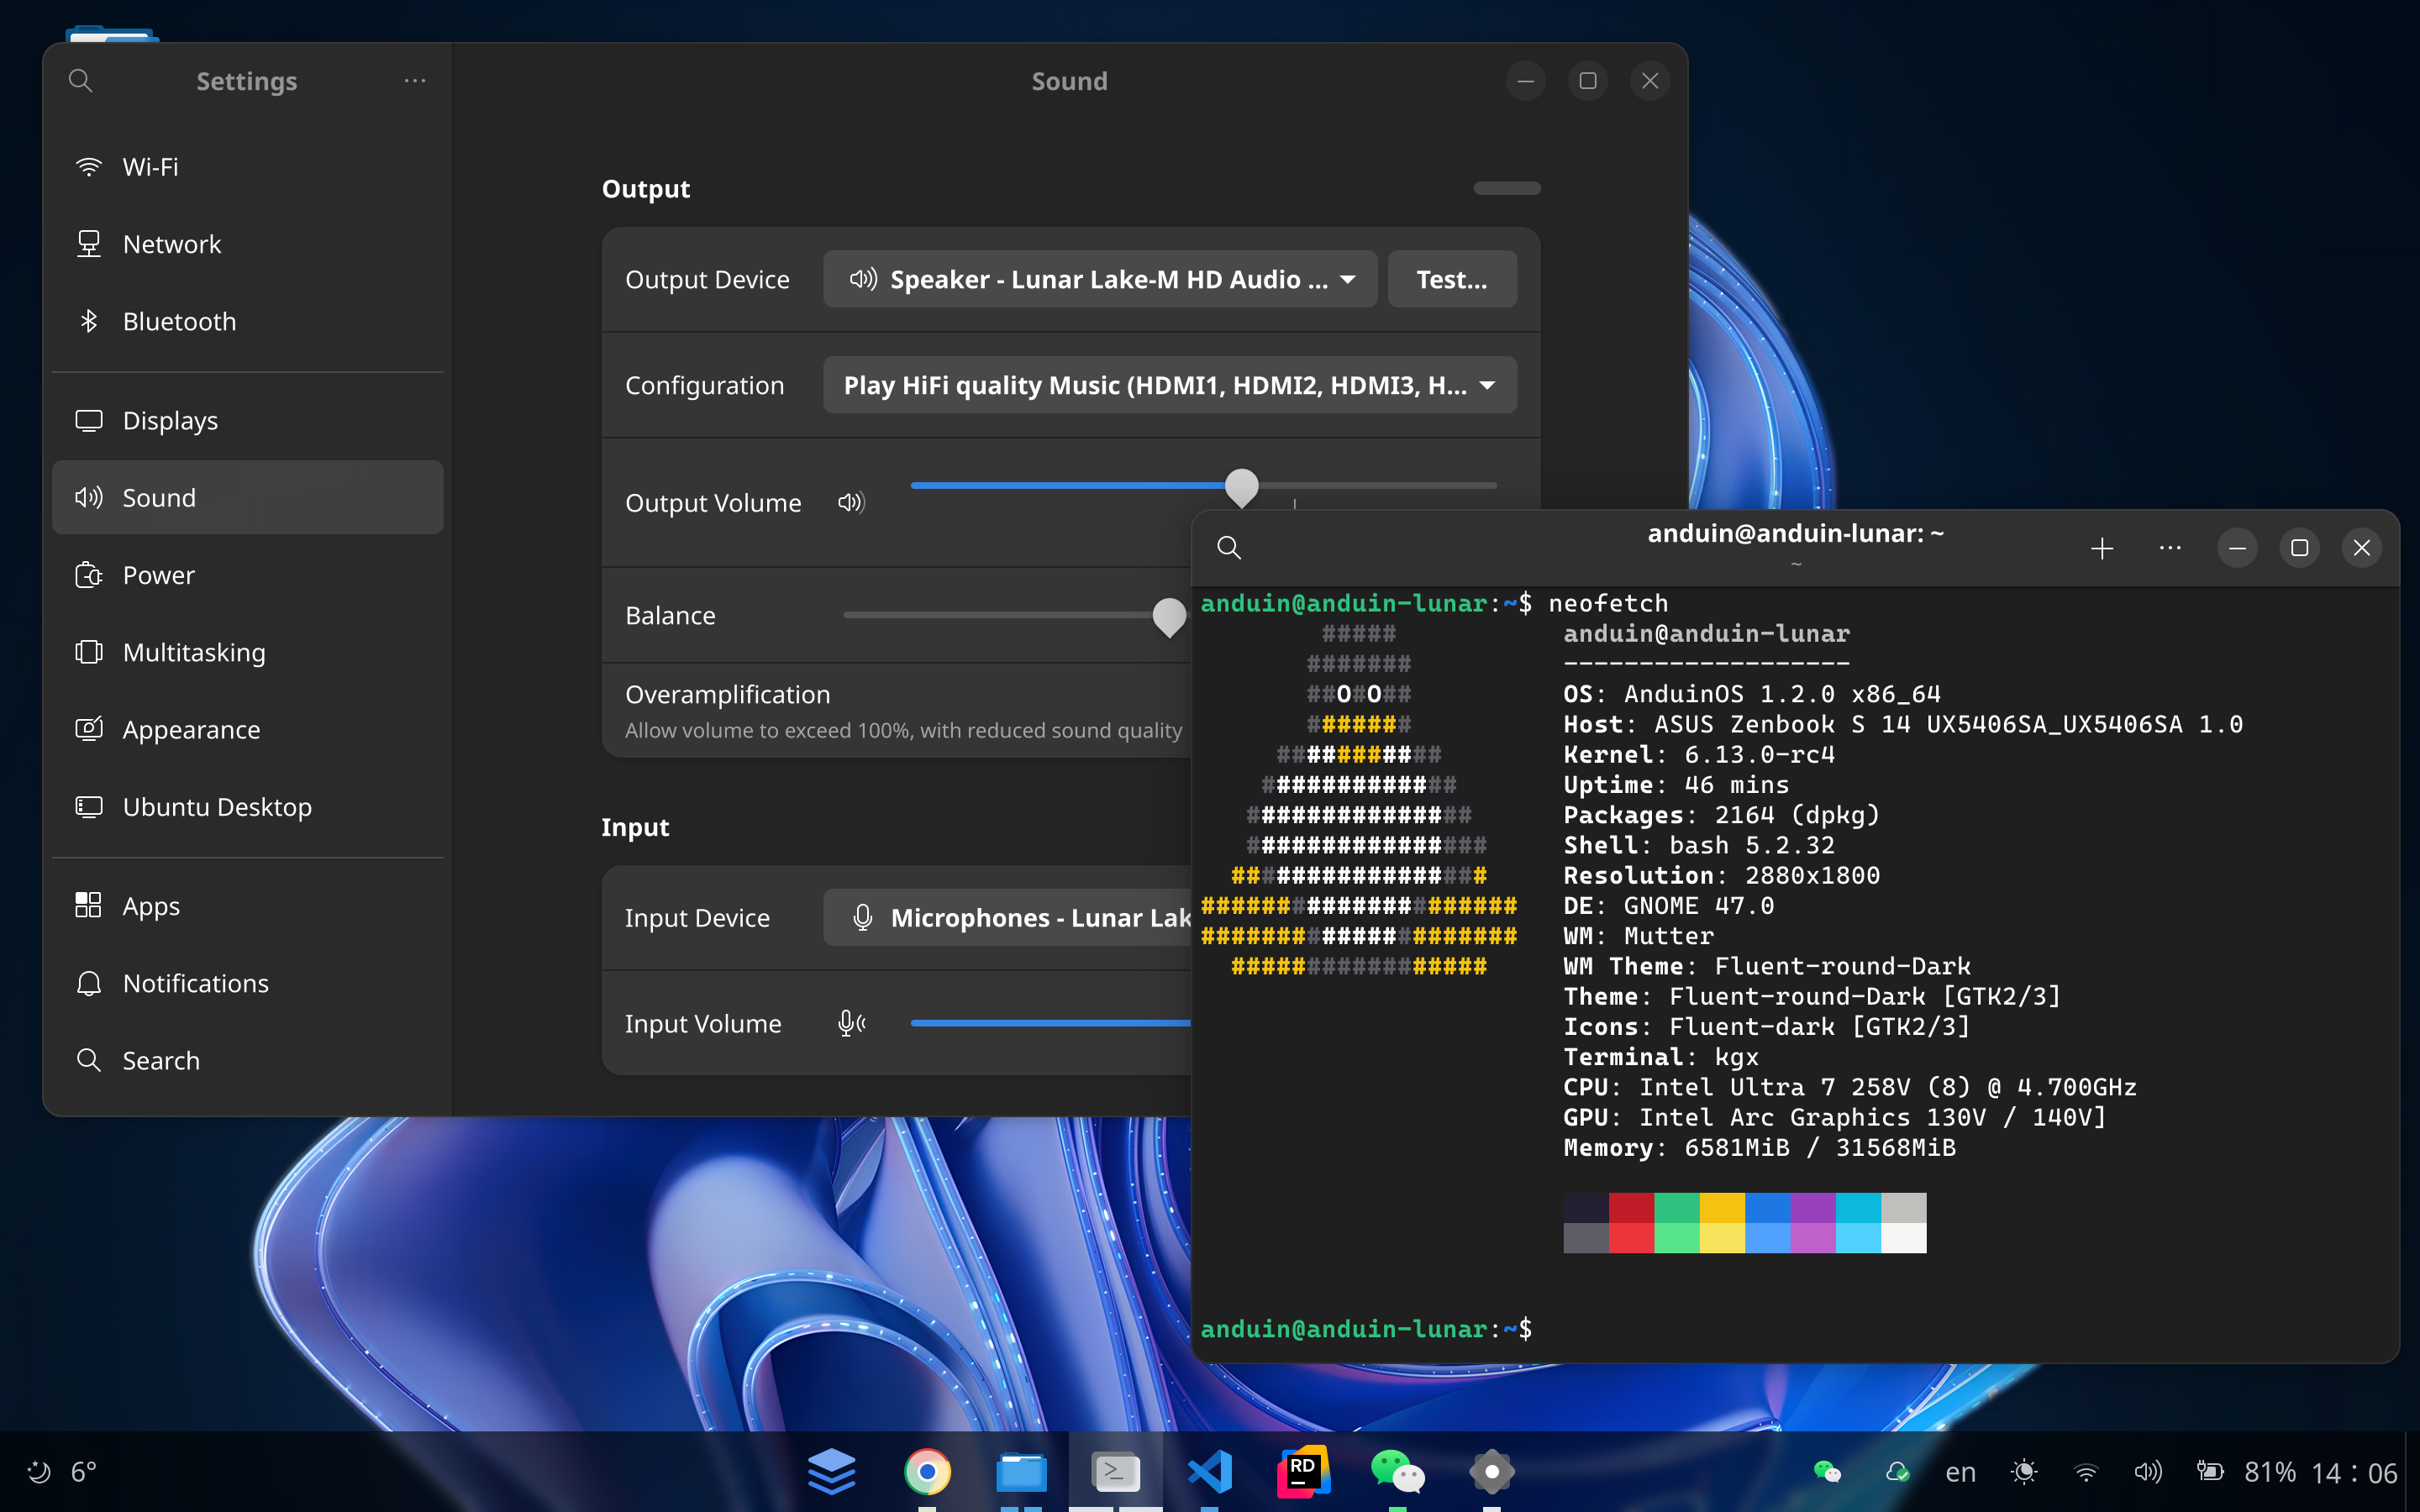The width and height of the screenshot is (2420, 1512).
Task: Open Multitasking settings panel
Action: tap(247, 652)
